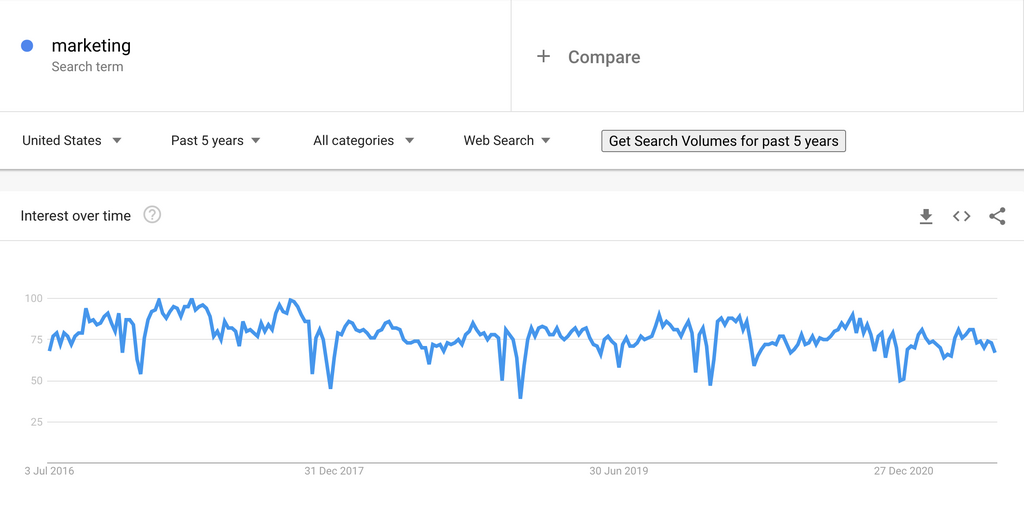Click the 27 Dec 2020 axis label

tap(904, 471)
